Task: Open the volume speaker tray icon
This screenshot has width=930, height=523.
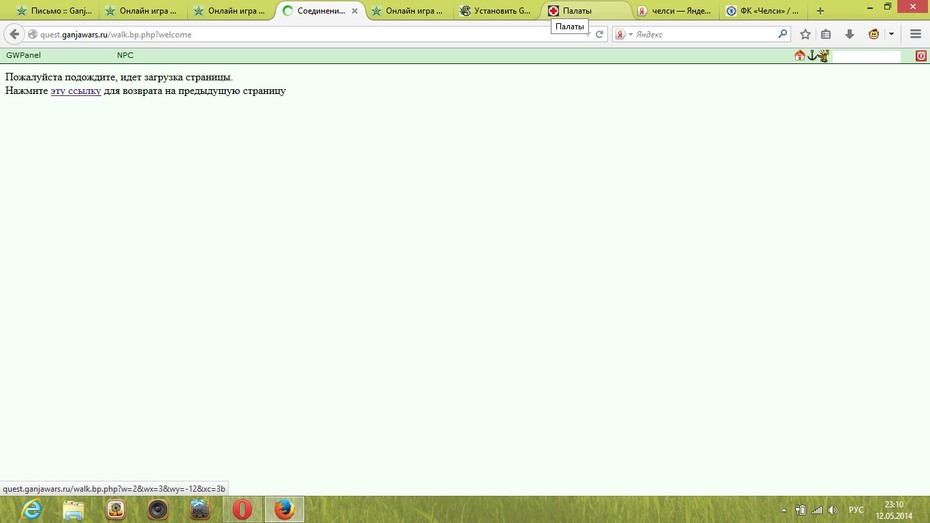Action: pyautogui.click(x=833, y=510)
